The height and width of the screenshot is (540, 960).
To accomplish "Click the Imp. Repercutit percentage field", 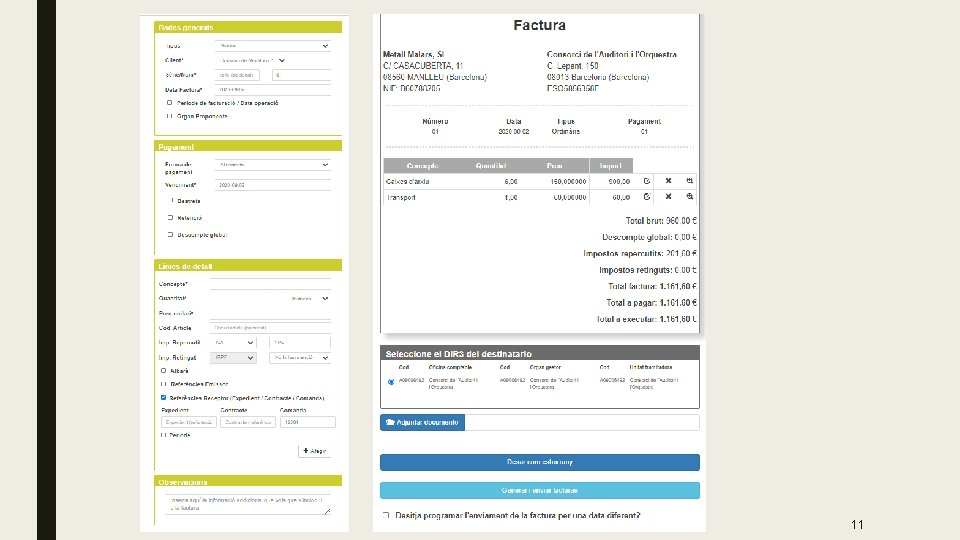I will (x=300, y=343).
